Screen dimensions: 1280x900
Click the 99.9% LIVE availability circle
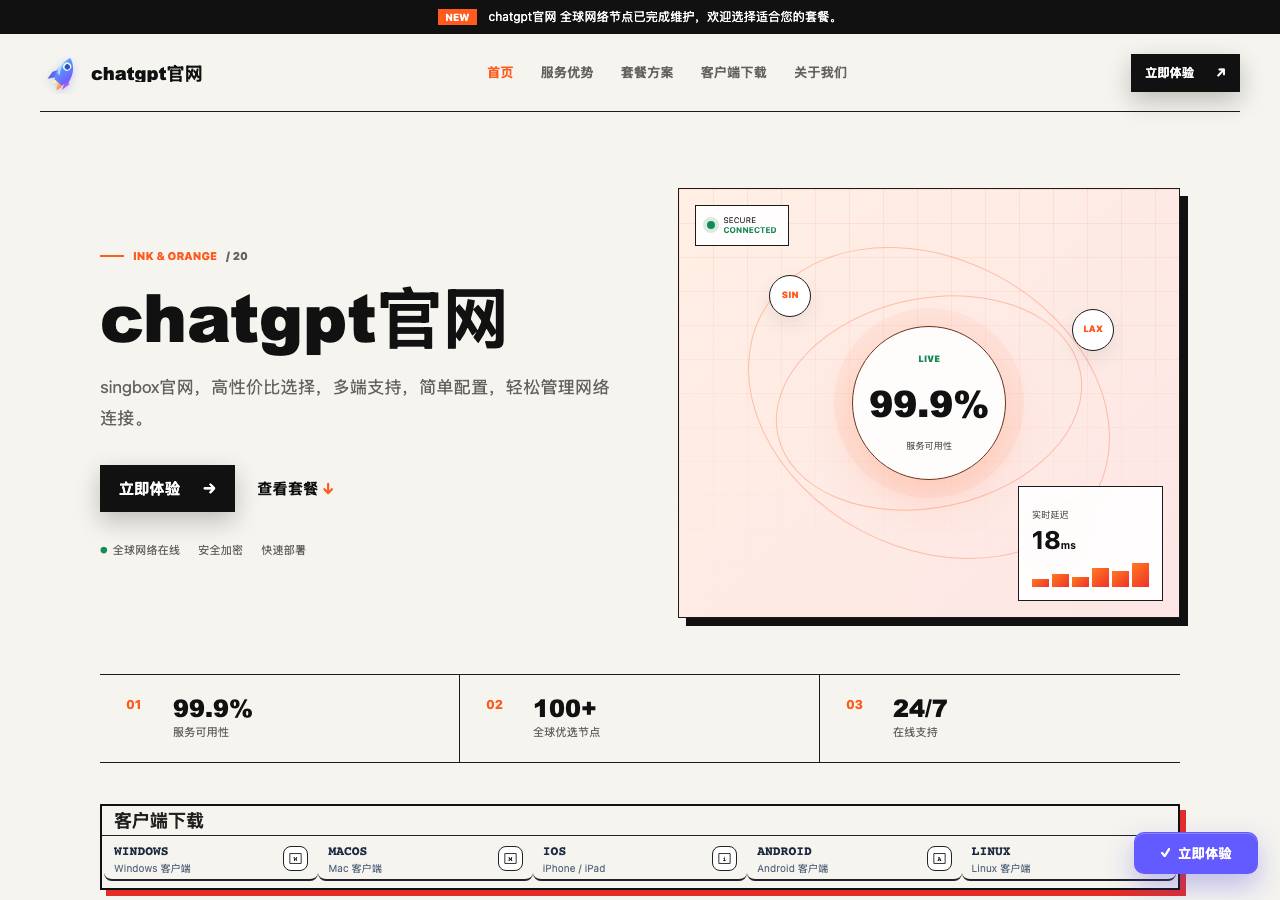[x=929, y=403]
